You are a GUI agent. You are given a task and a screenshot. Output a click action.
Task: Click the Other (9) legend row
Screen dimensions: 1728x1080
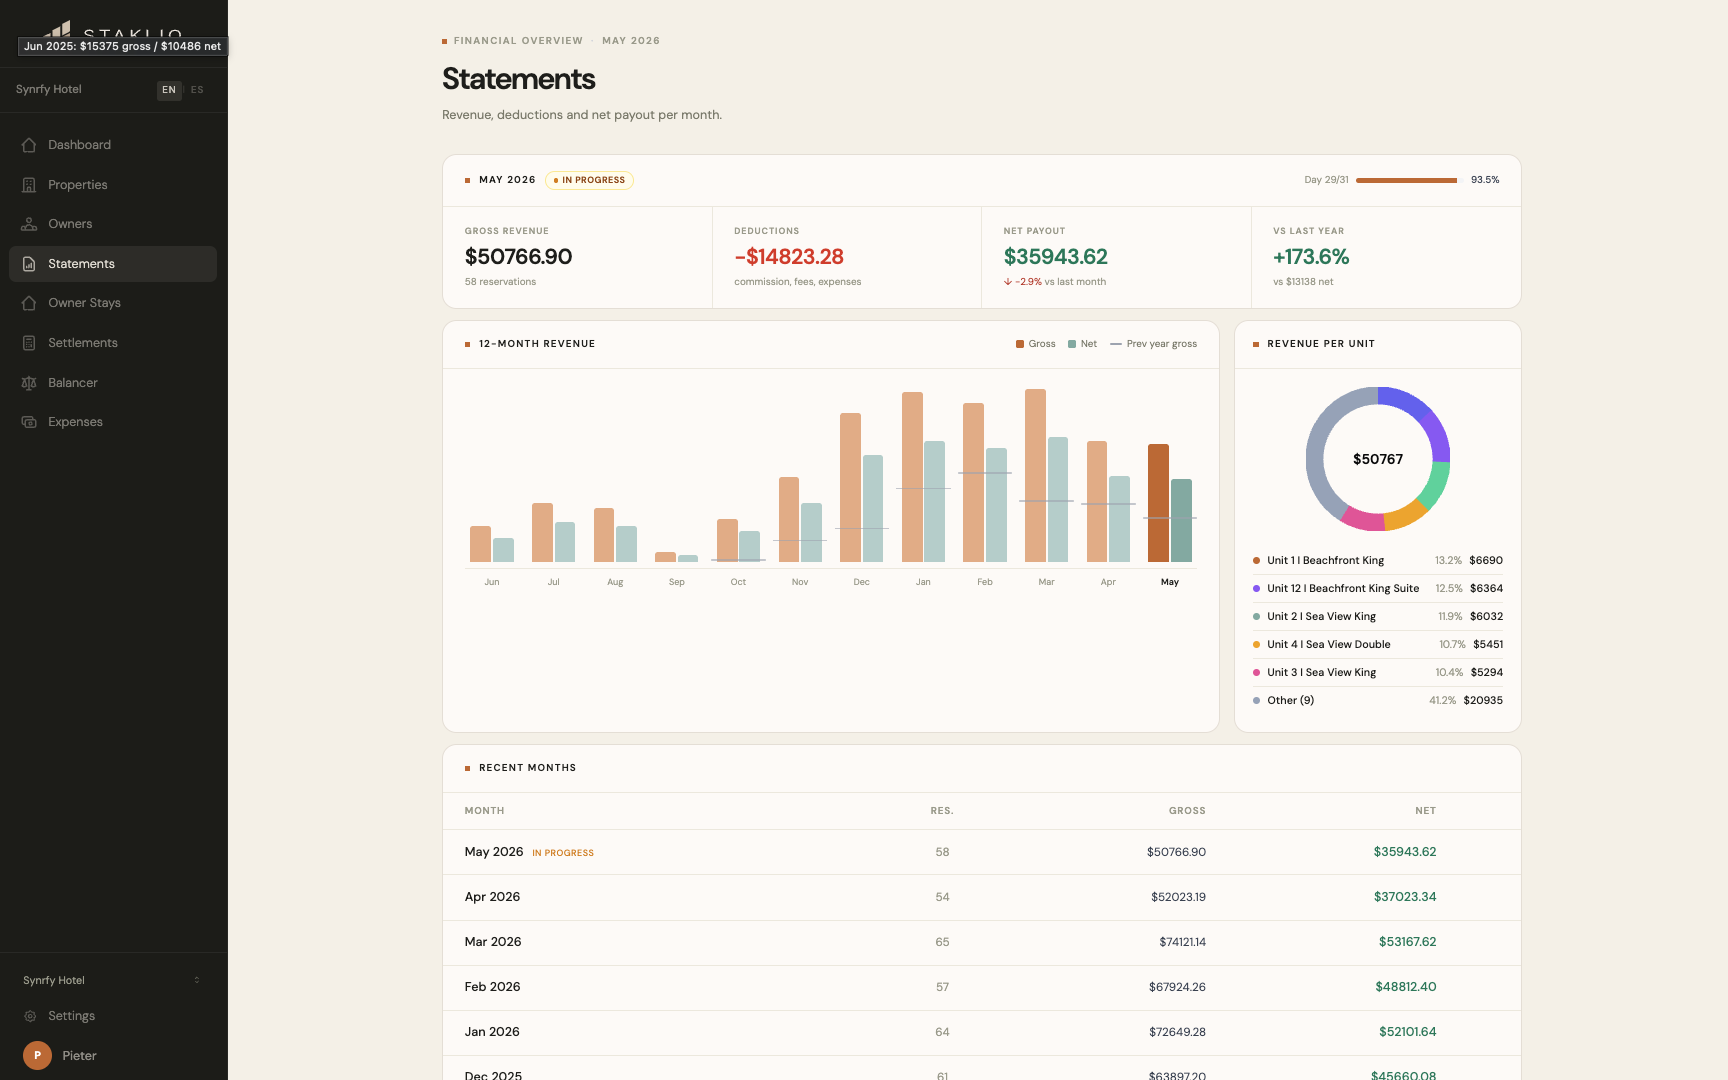pyautogui.click(x=1378, y=701)
